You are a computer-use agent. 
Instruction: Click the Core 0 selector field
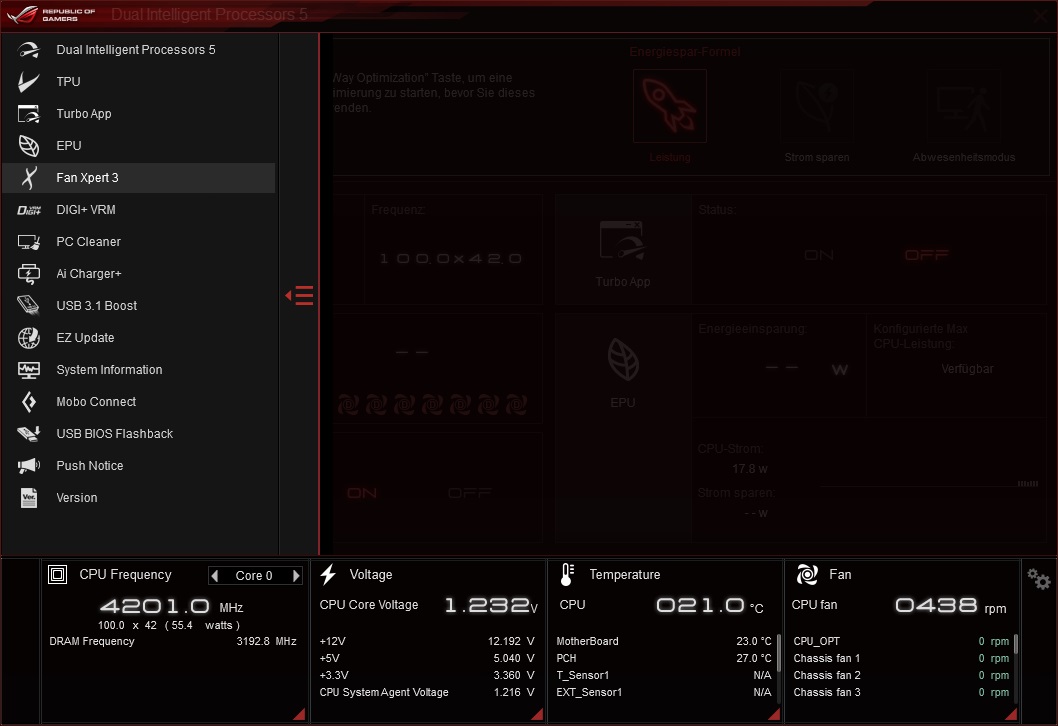(x=255, y=576)
